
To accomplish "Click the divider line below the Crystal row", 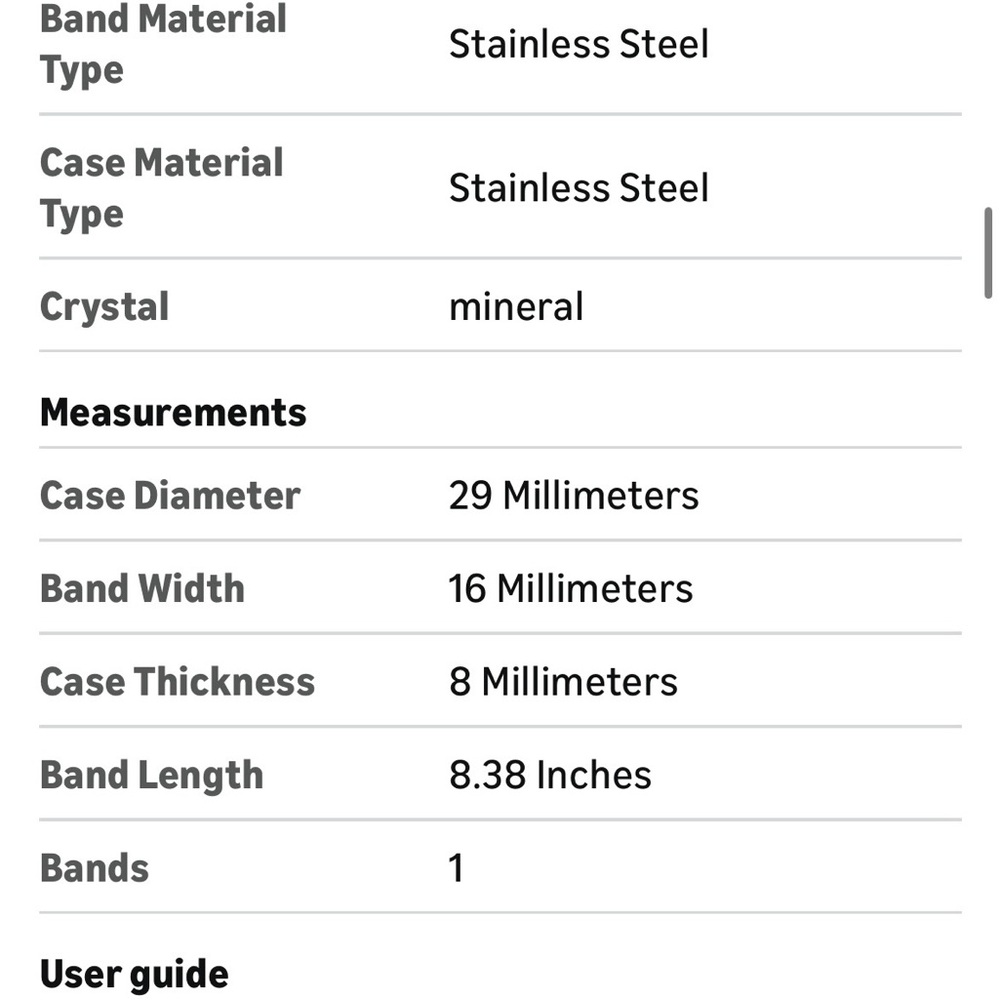I will 500,351.
